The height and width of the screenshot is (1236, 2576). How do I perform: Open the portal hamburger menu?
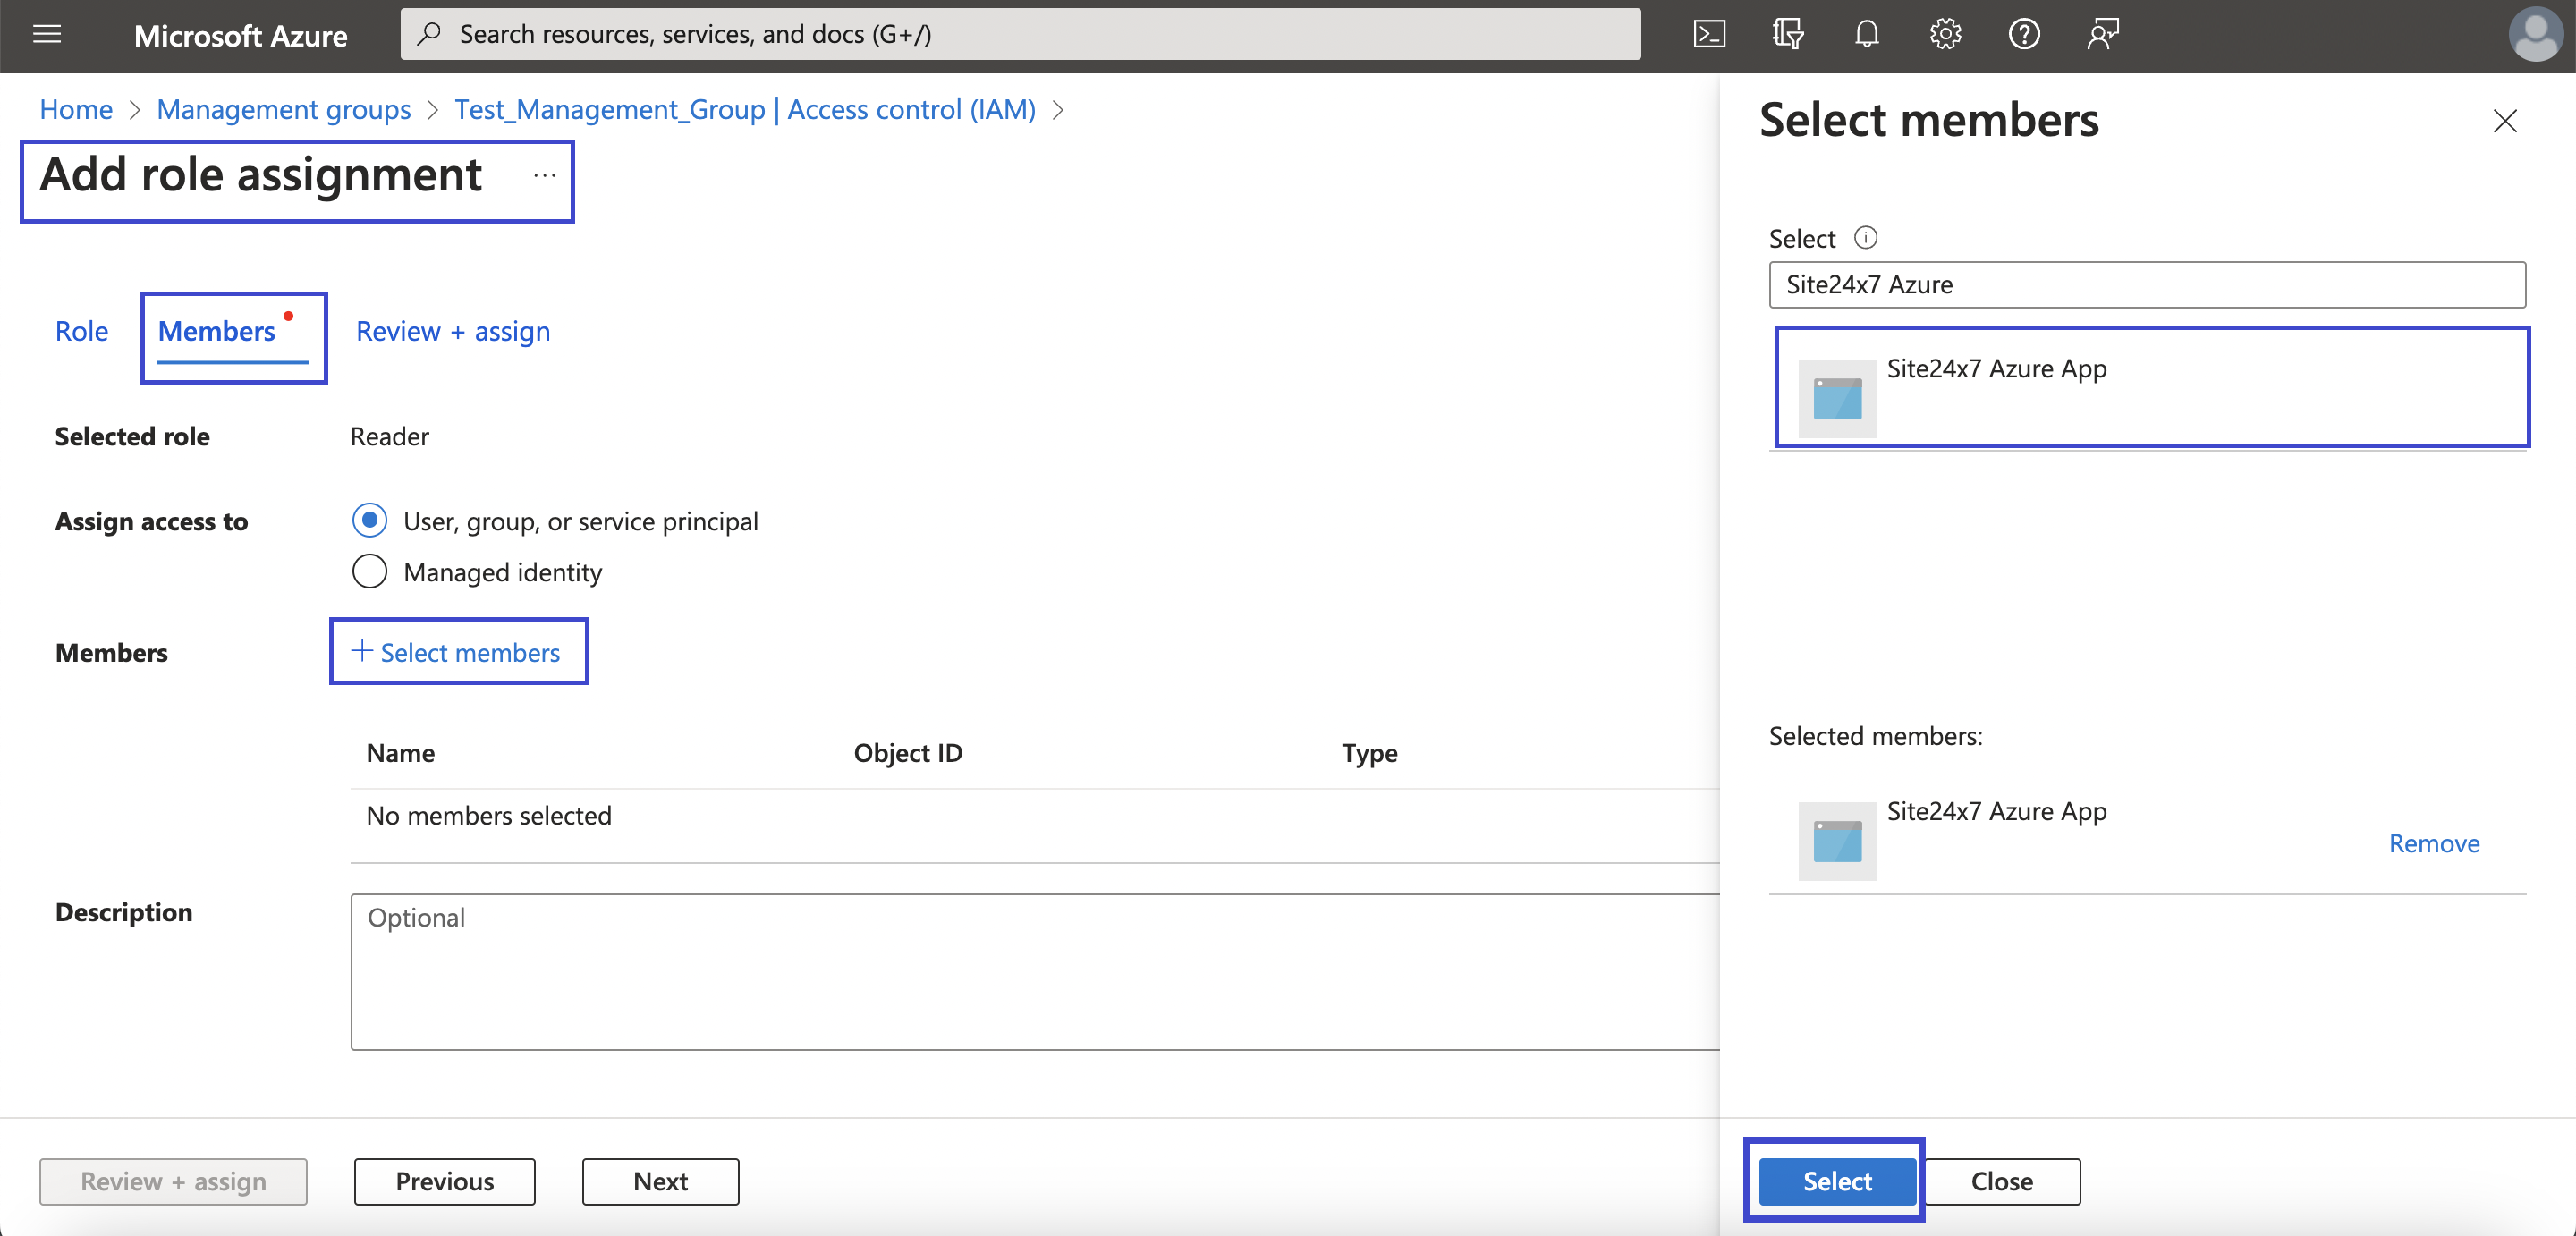click(46, 33)
